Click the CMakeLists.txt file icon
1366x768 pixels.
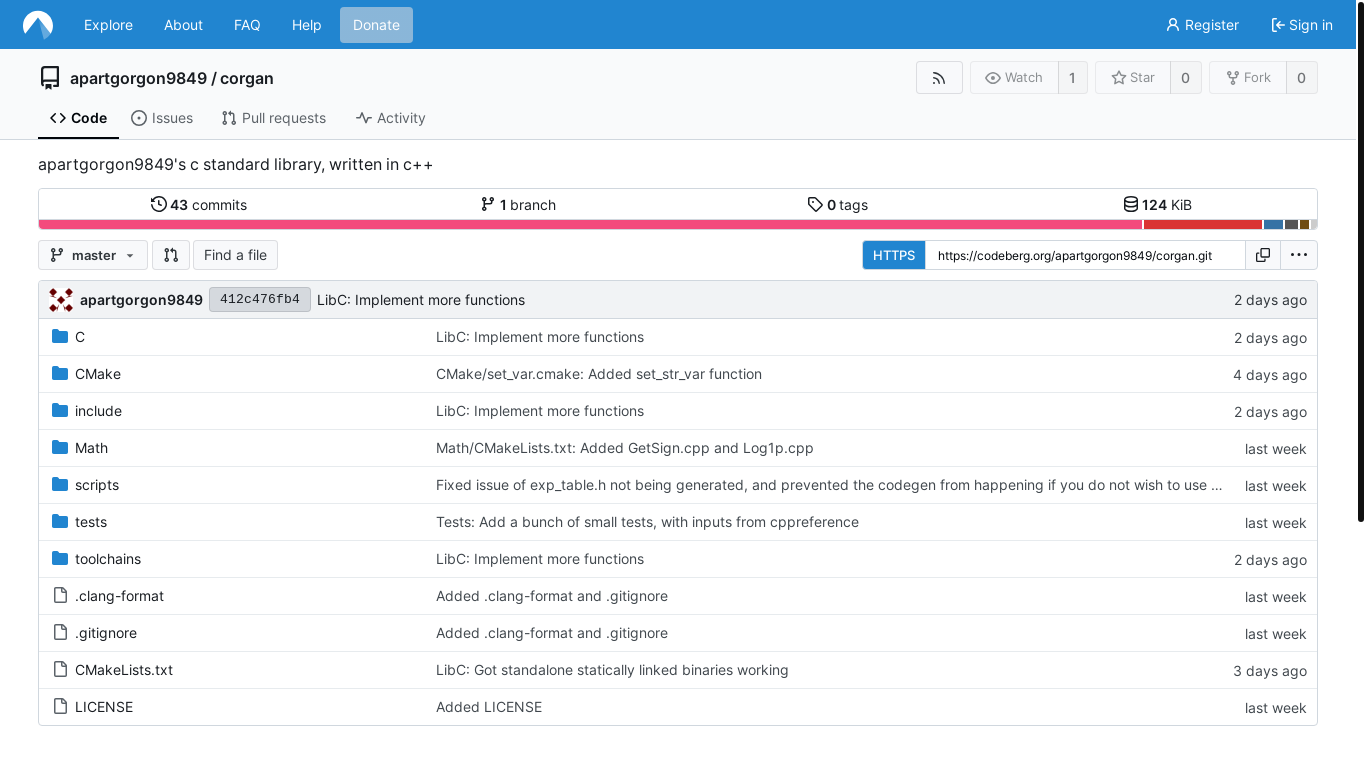pyautogui.click(x=60, y=670)
